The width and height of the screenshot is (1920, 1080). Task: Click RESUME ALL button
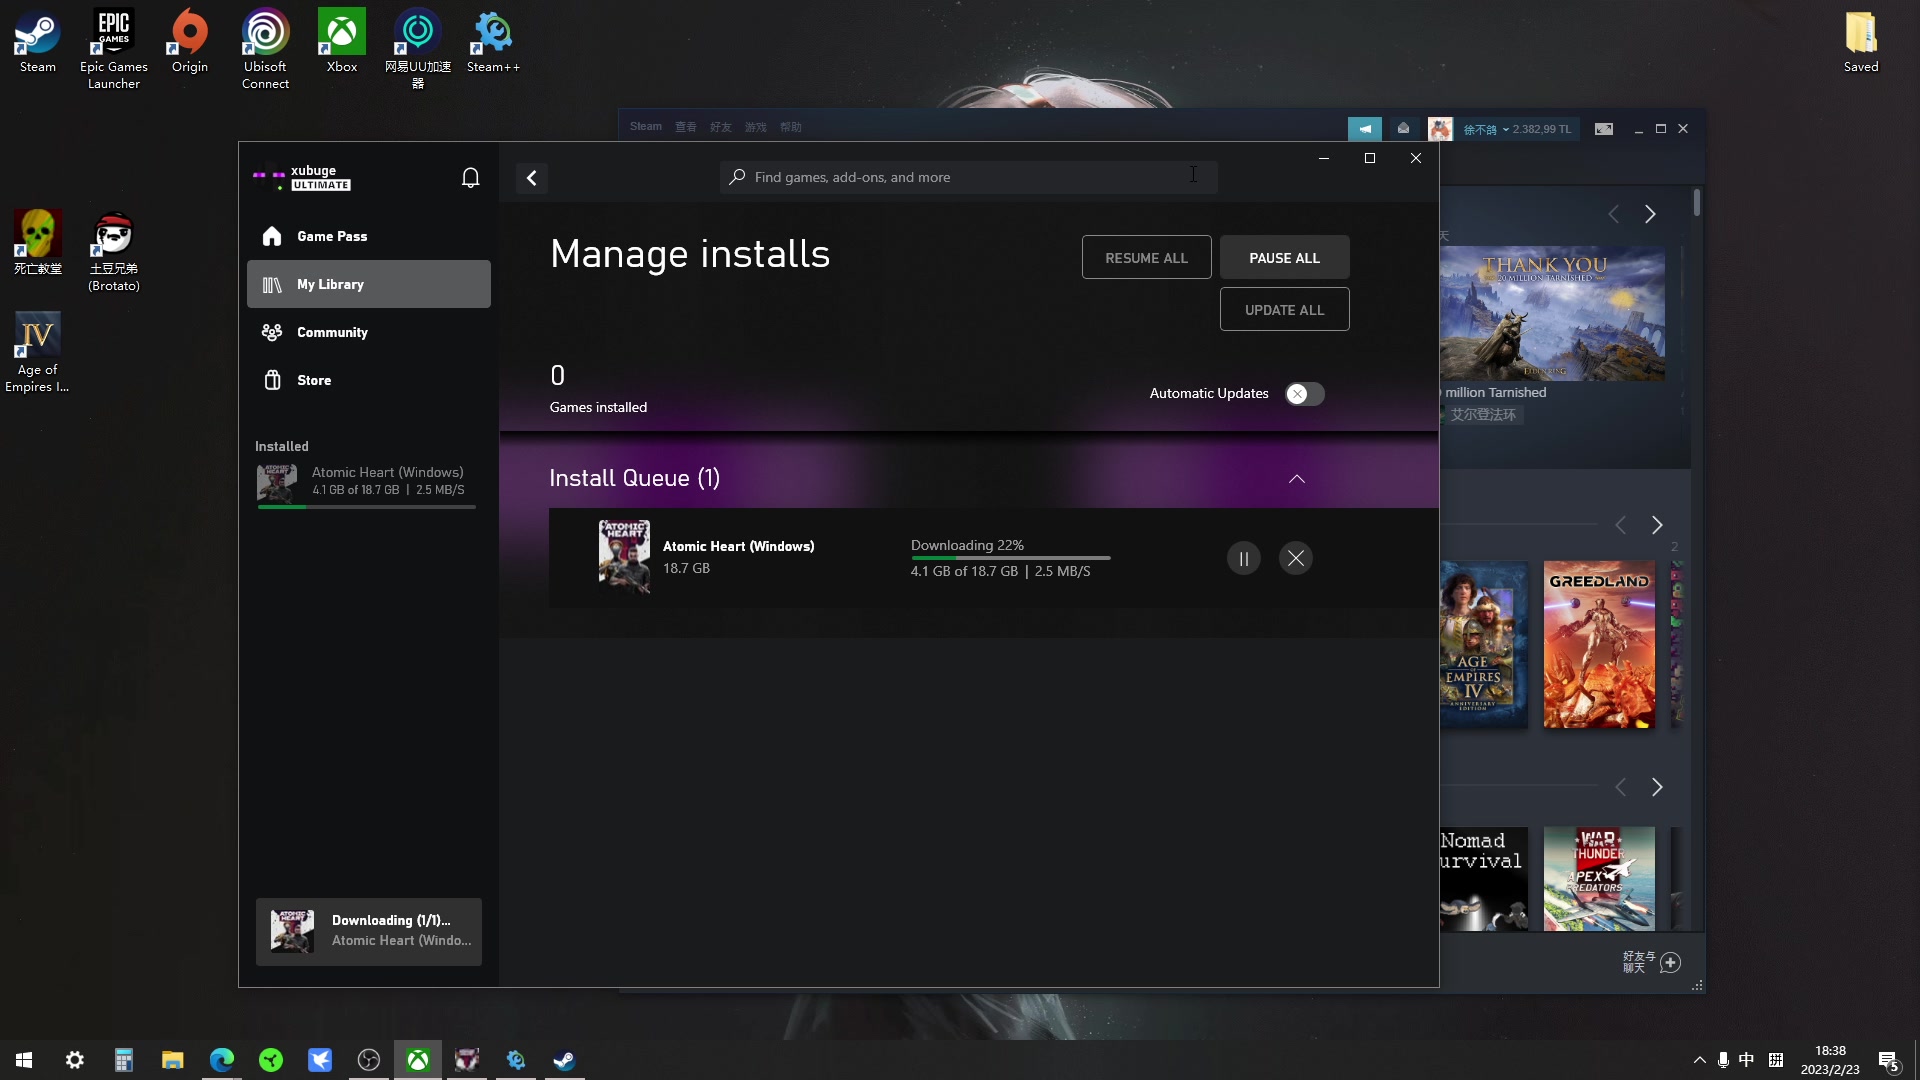tap(1146, 258)
